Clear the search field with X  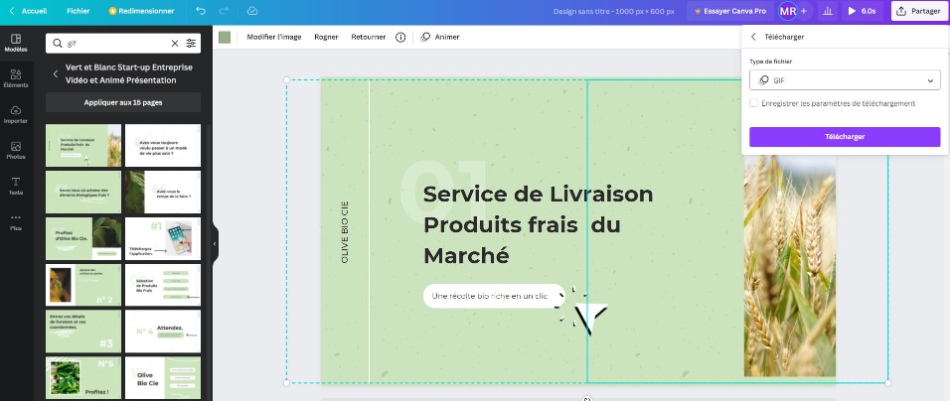174,44
